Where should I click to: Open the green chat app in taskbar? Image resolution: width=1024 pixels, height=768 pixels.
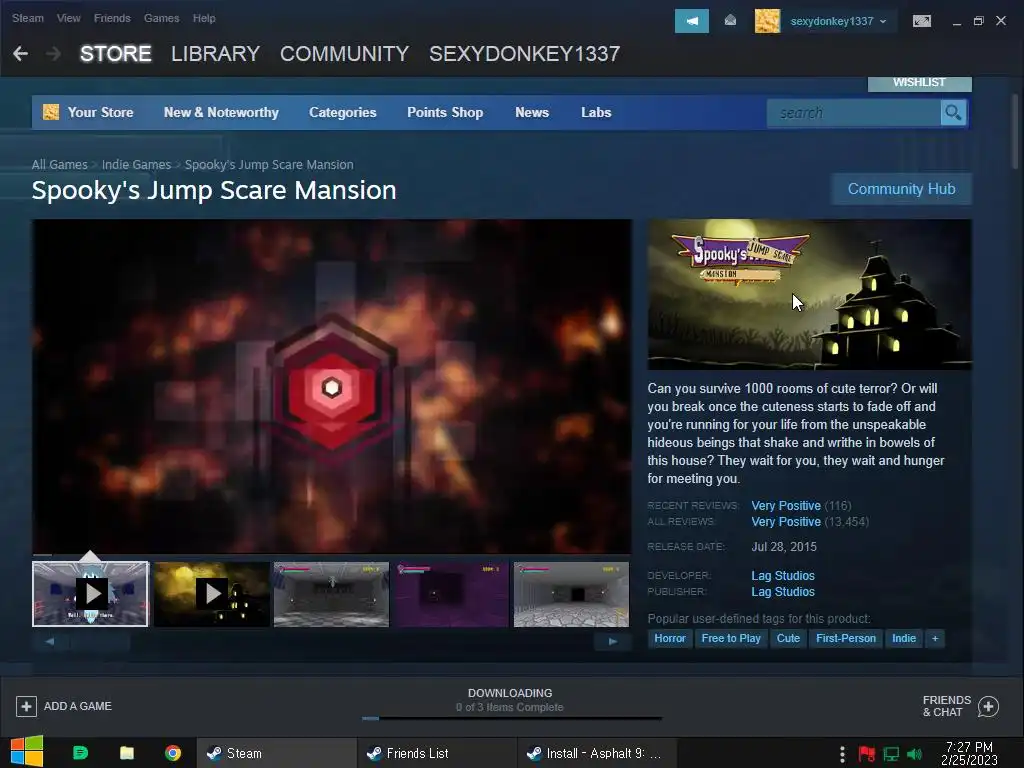[80, 753]
